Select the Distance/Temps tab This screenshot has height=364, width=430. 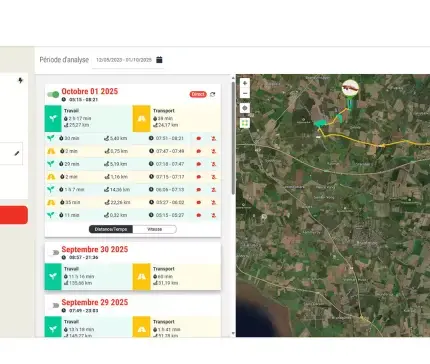coord(111,229)
